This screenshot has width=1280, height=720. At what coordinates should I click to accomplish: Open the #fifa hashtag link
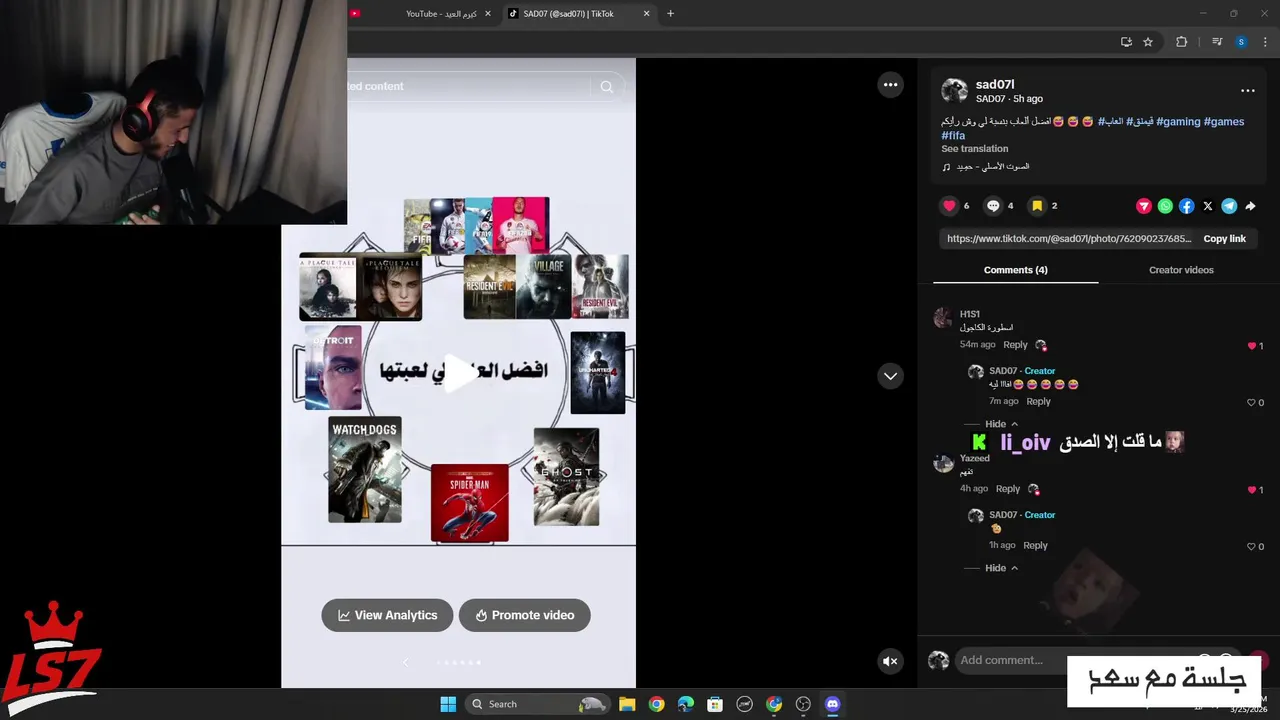click(953, 135)
